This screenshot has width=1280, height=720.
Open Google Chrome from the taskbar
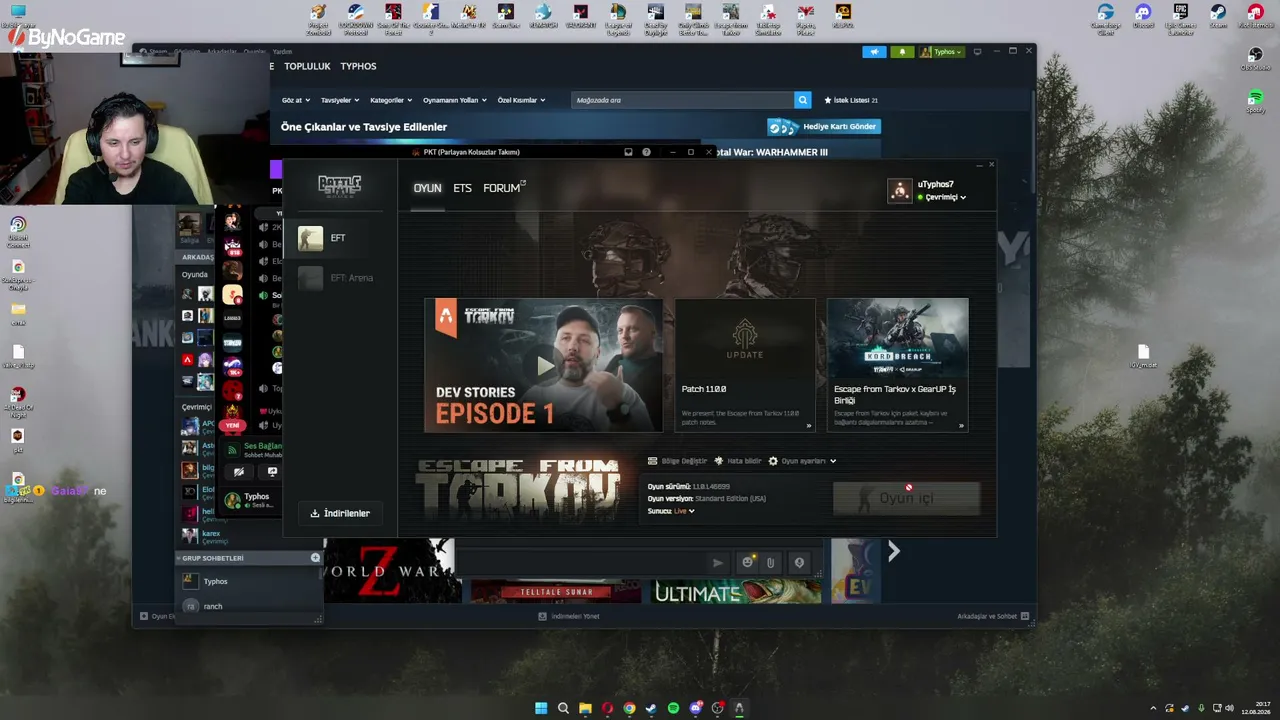pyautogui.click(x=629, y=708)
